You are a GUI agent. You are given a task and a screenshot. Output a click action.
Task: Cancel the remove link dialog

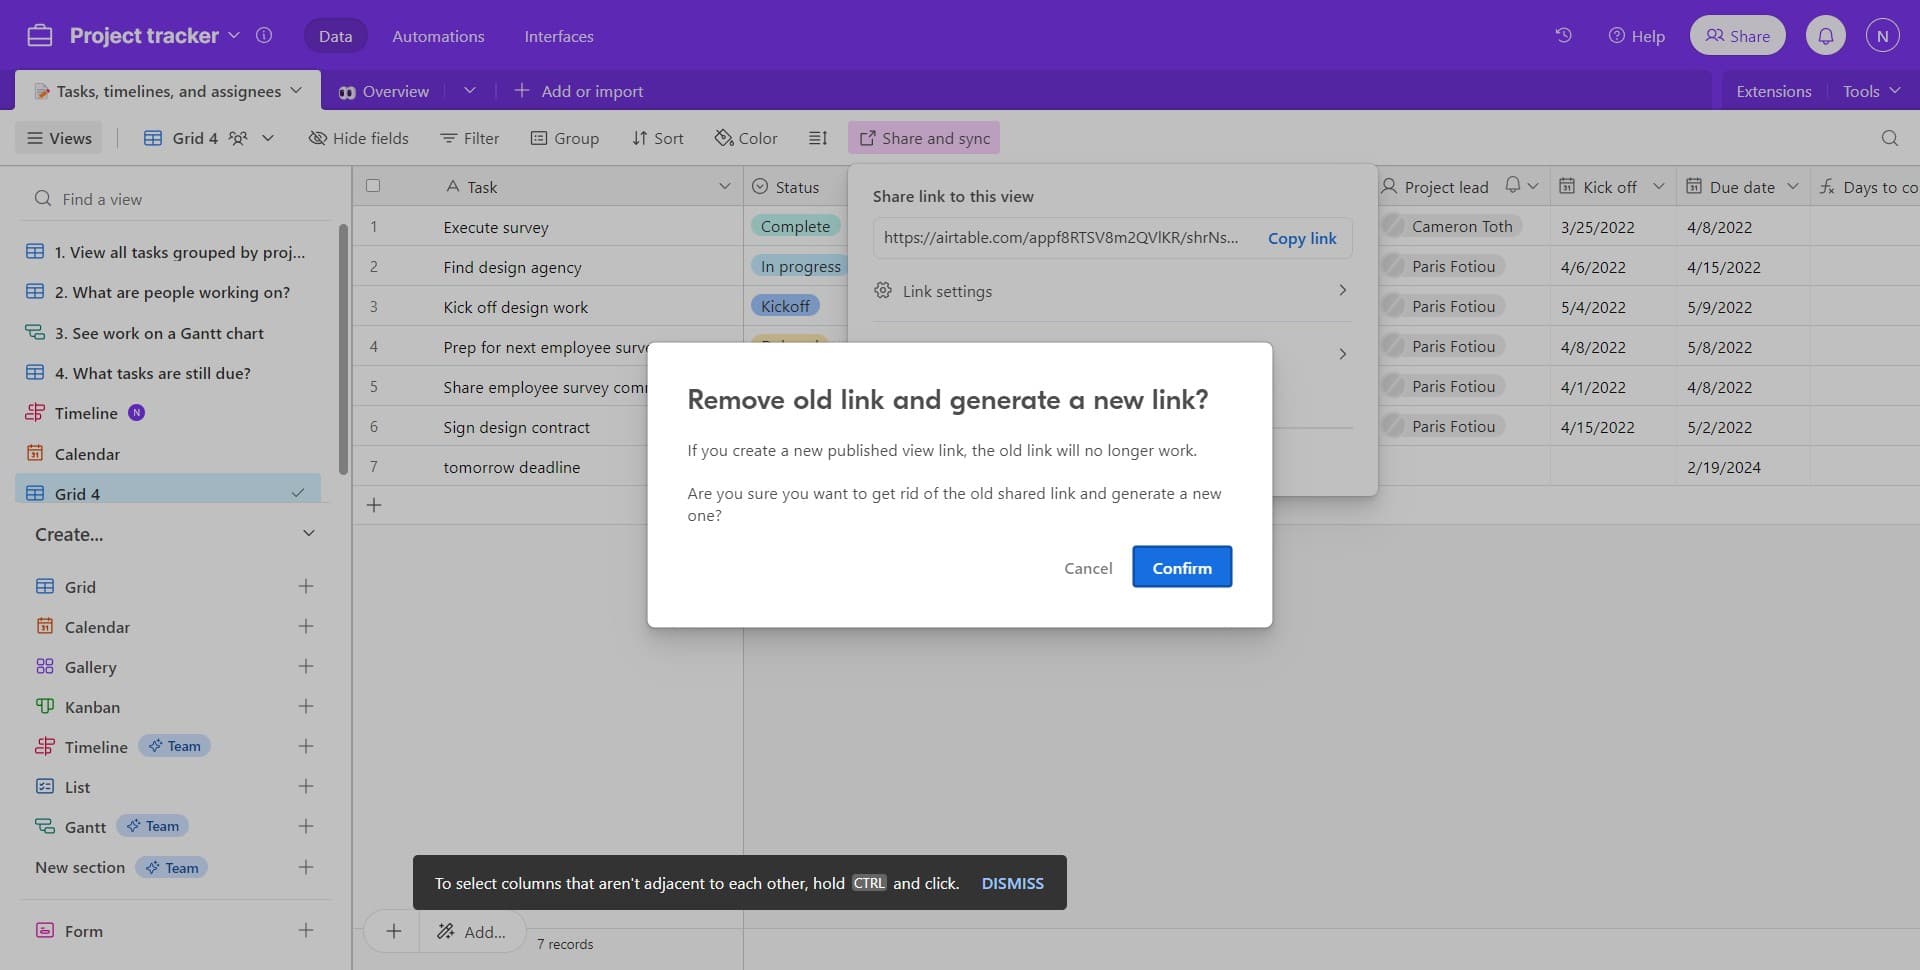tap(1087, 568)
